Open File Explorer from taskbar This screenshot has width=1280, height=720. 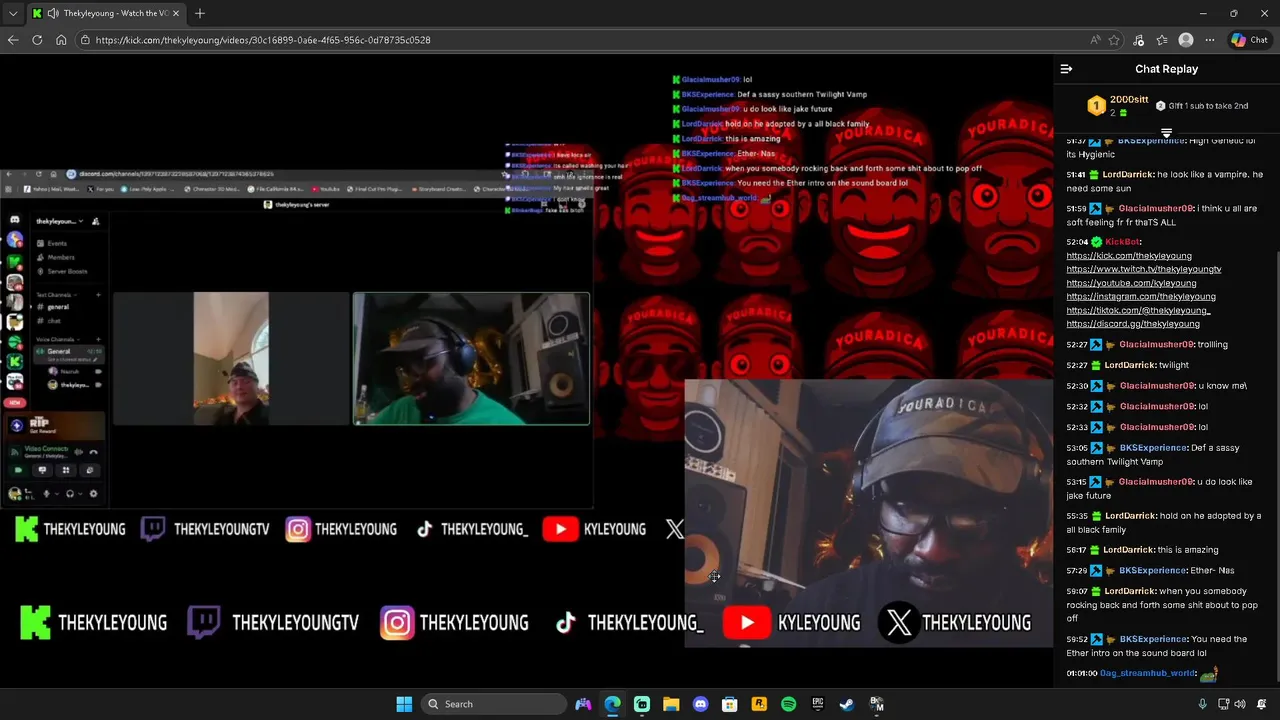[x=671, y=704]
